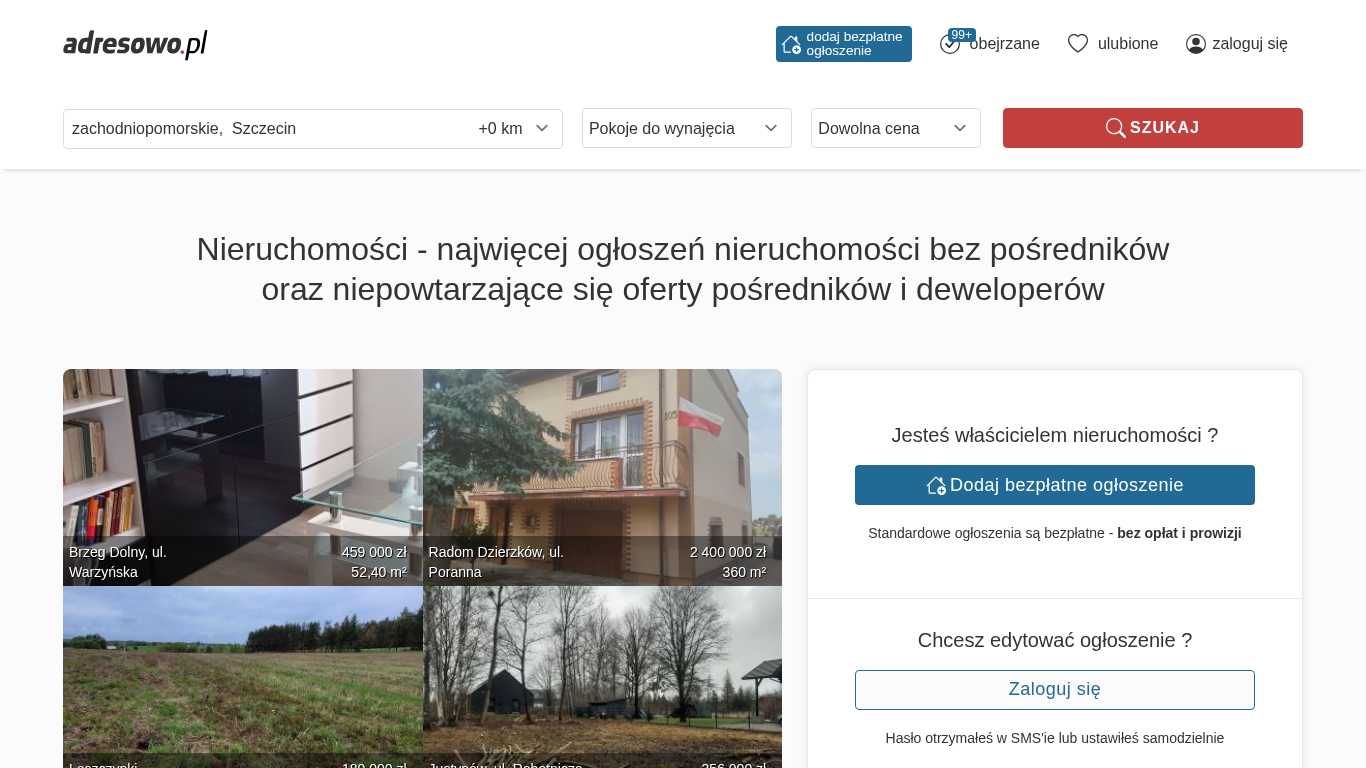Click the blue Dodaj bezpłatne ogłoszenie button
Screen dimensions: 1366x768
point(1055,485)
